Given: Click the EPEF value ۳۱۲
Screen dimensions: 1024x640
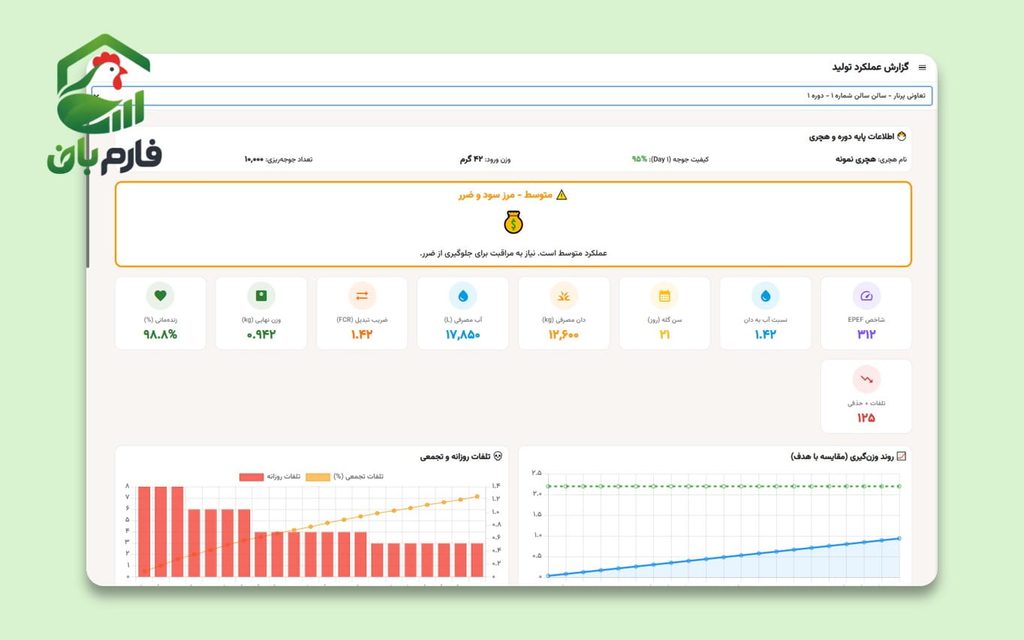Looking at the screenshot, I should (x=866, y=334).
